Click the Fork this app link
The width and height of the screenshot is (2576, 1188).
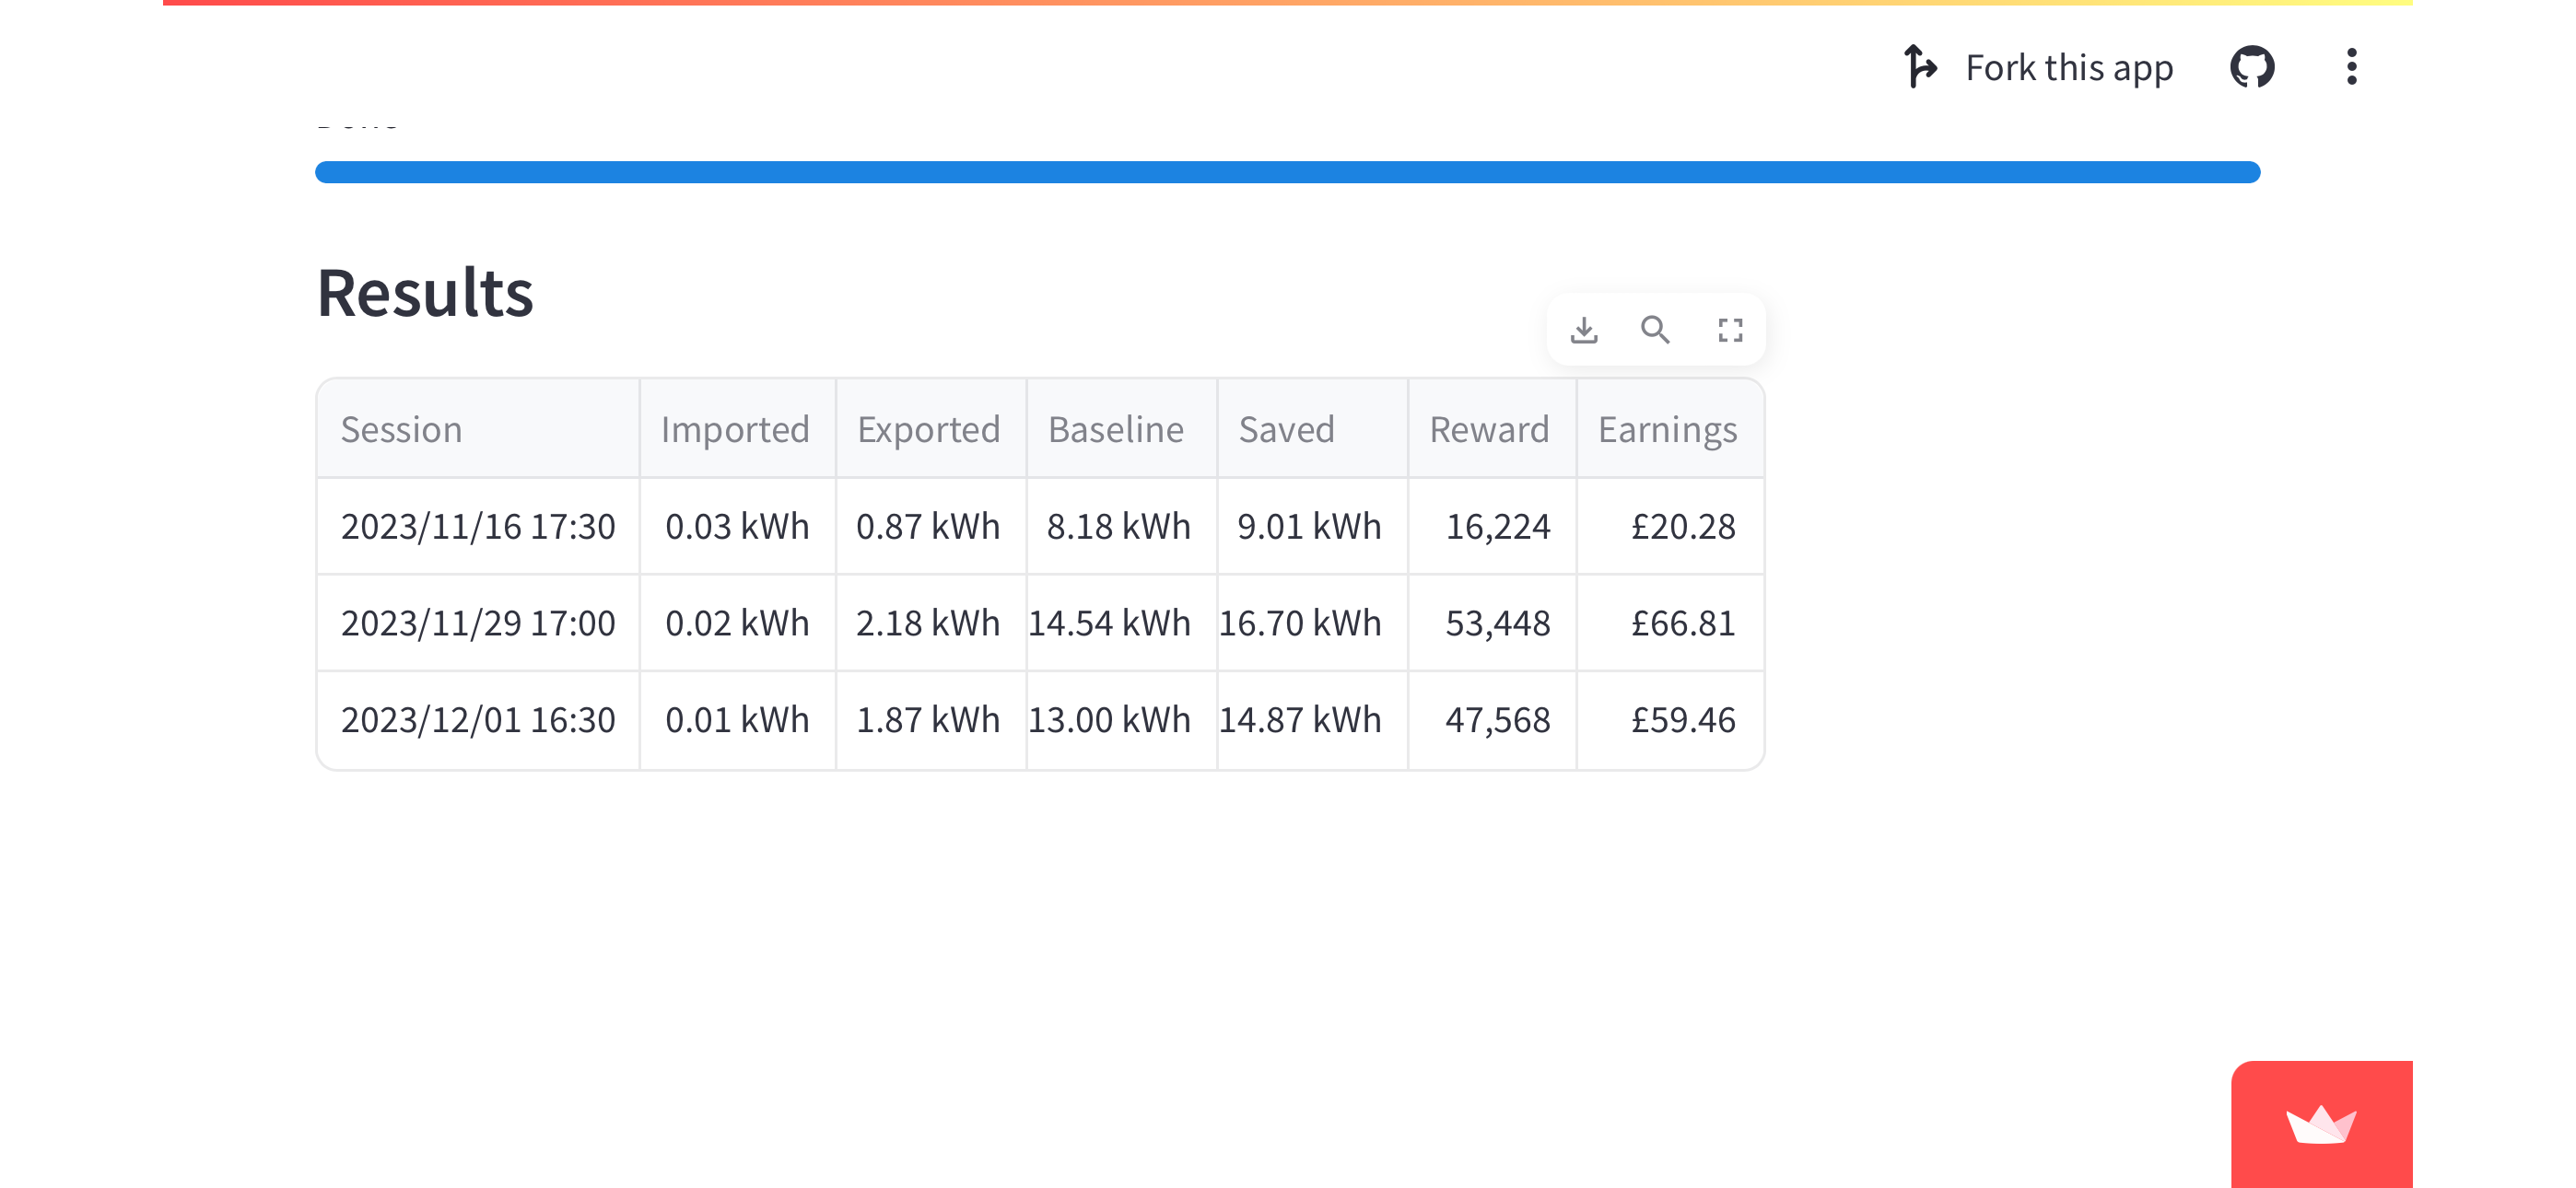tap(2038, 68)
